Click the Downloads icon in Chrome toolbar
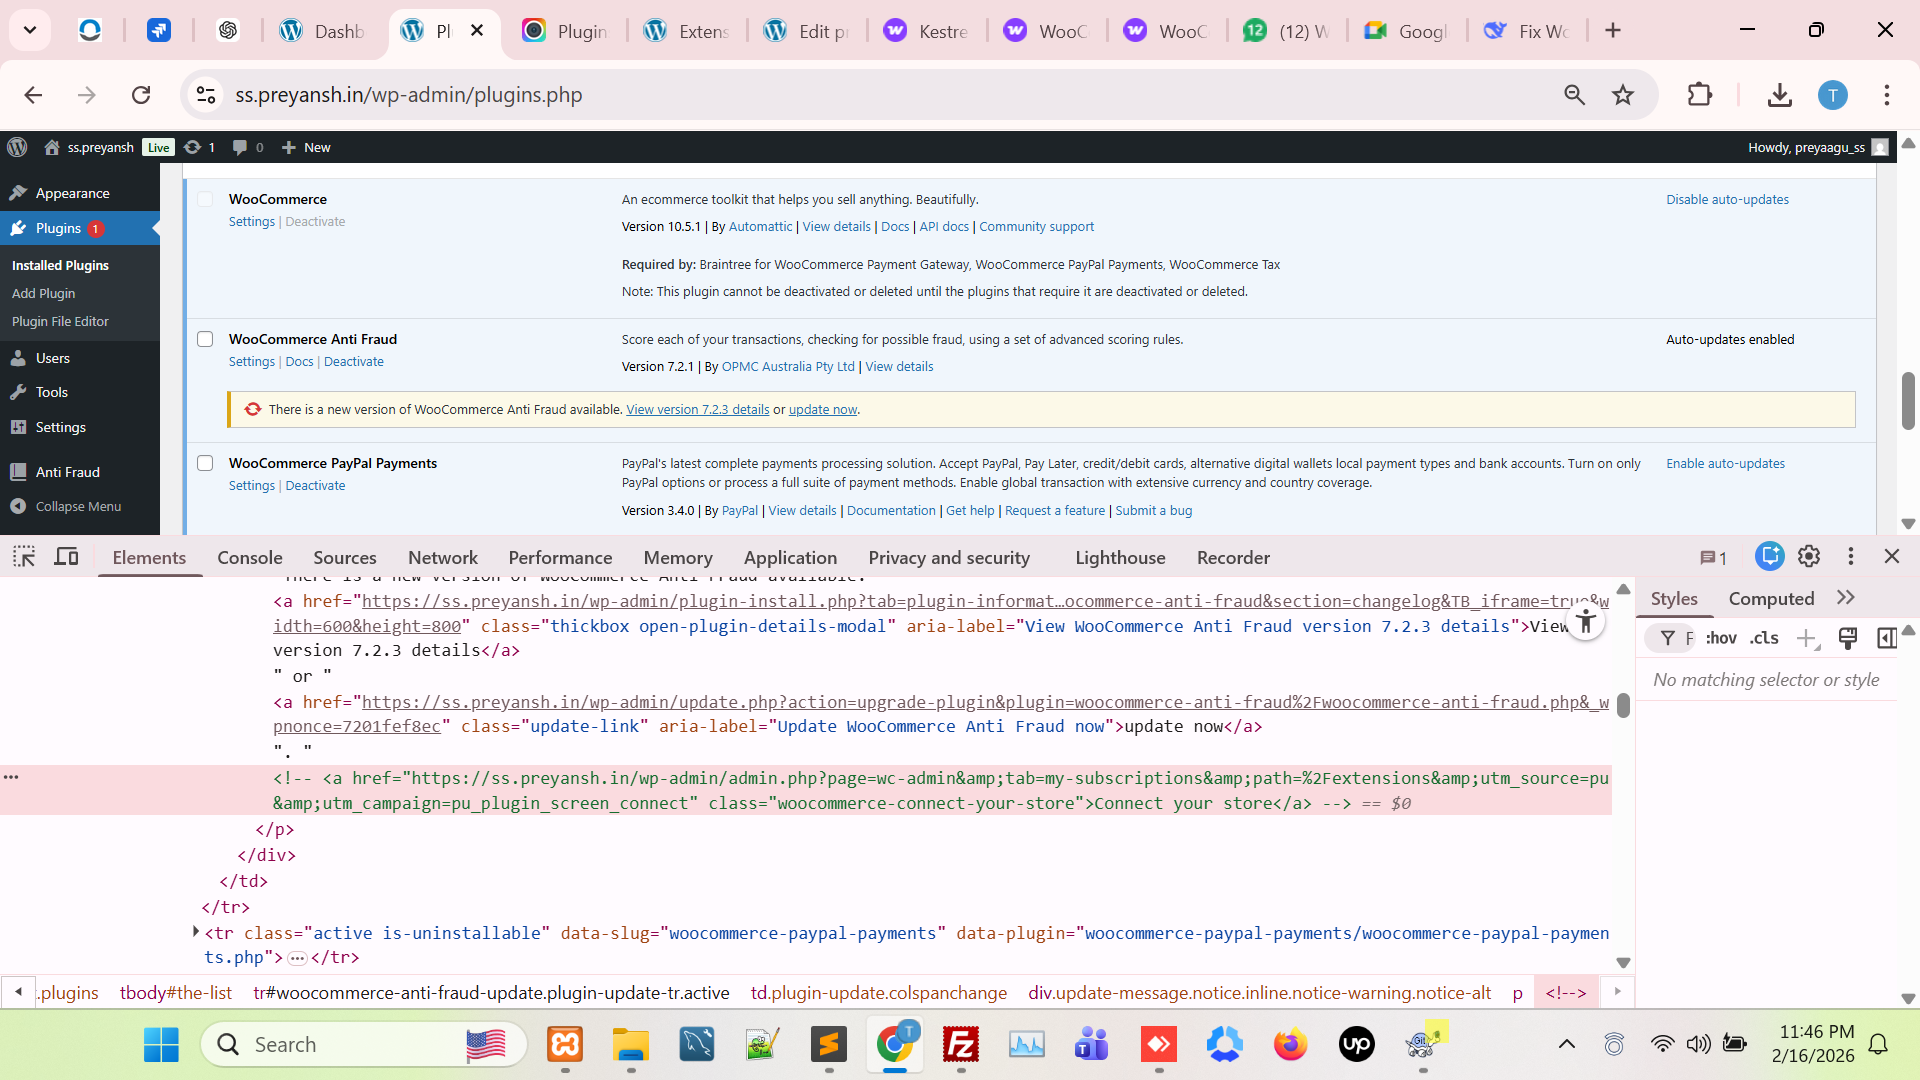 click(x=1779, y=95)
